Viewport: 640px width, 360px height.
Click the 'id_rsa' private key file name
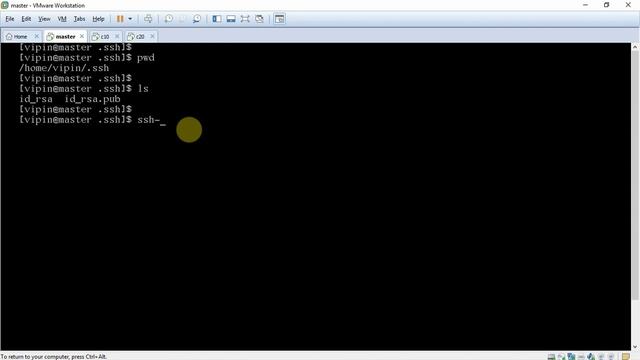(36, 99)
